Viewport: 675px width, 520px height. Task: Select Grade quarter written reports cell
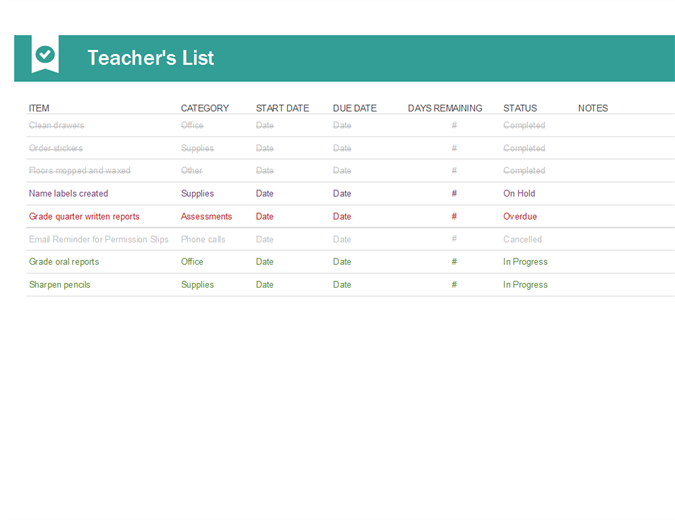84,217
